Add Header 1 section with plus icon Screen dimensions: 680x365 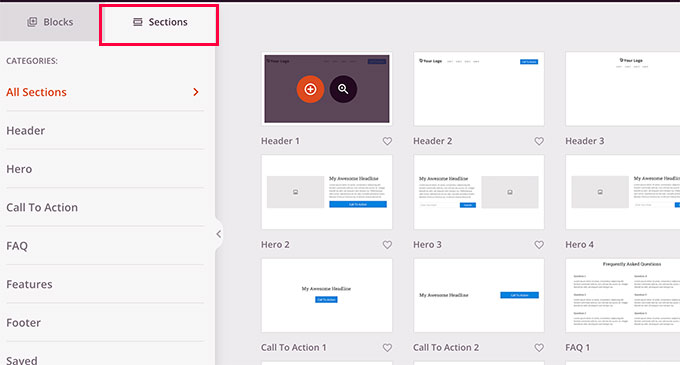(310, 89)
